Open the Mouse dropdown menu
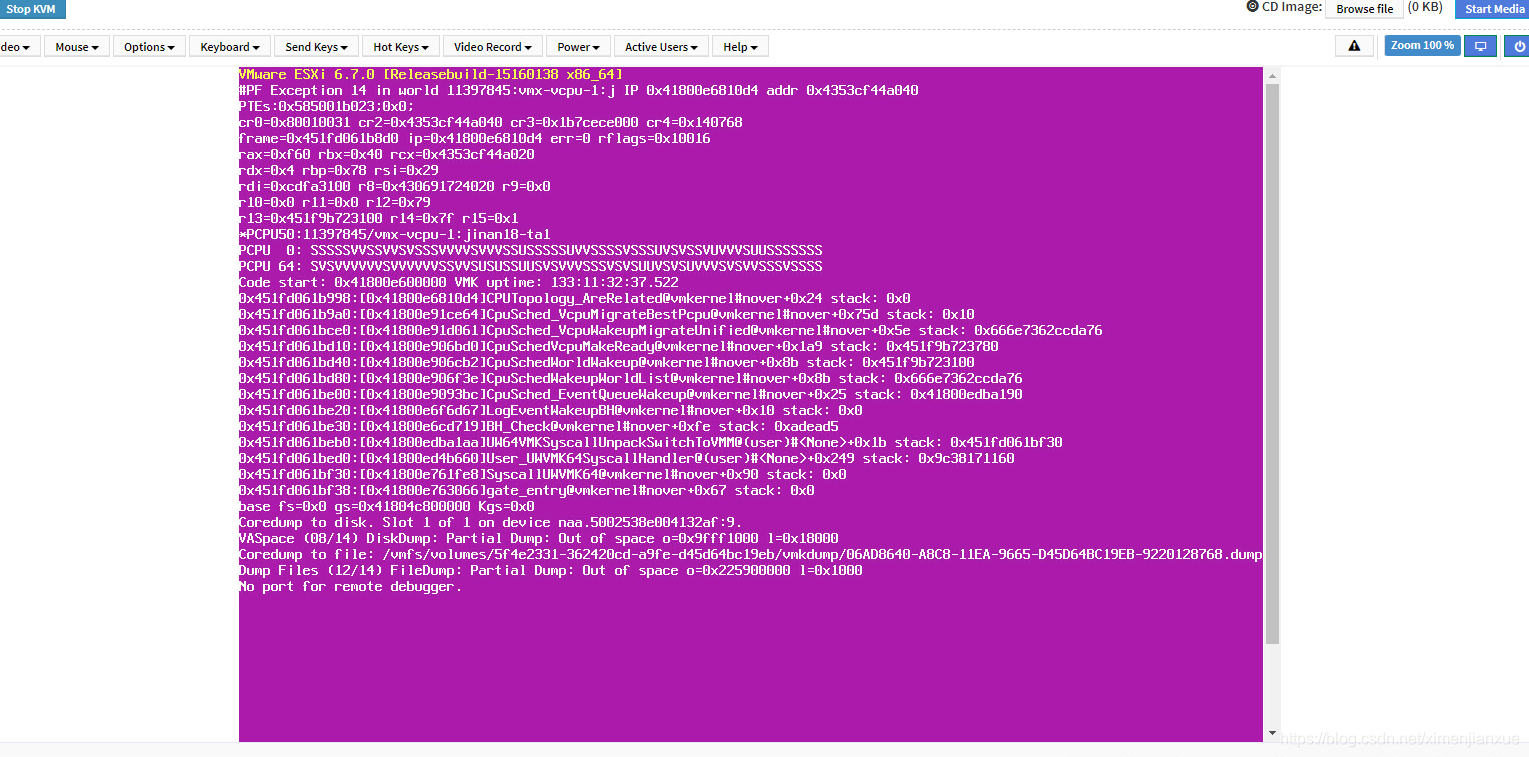 pyautogui.click(x=77, y=47)
